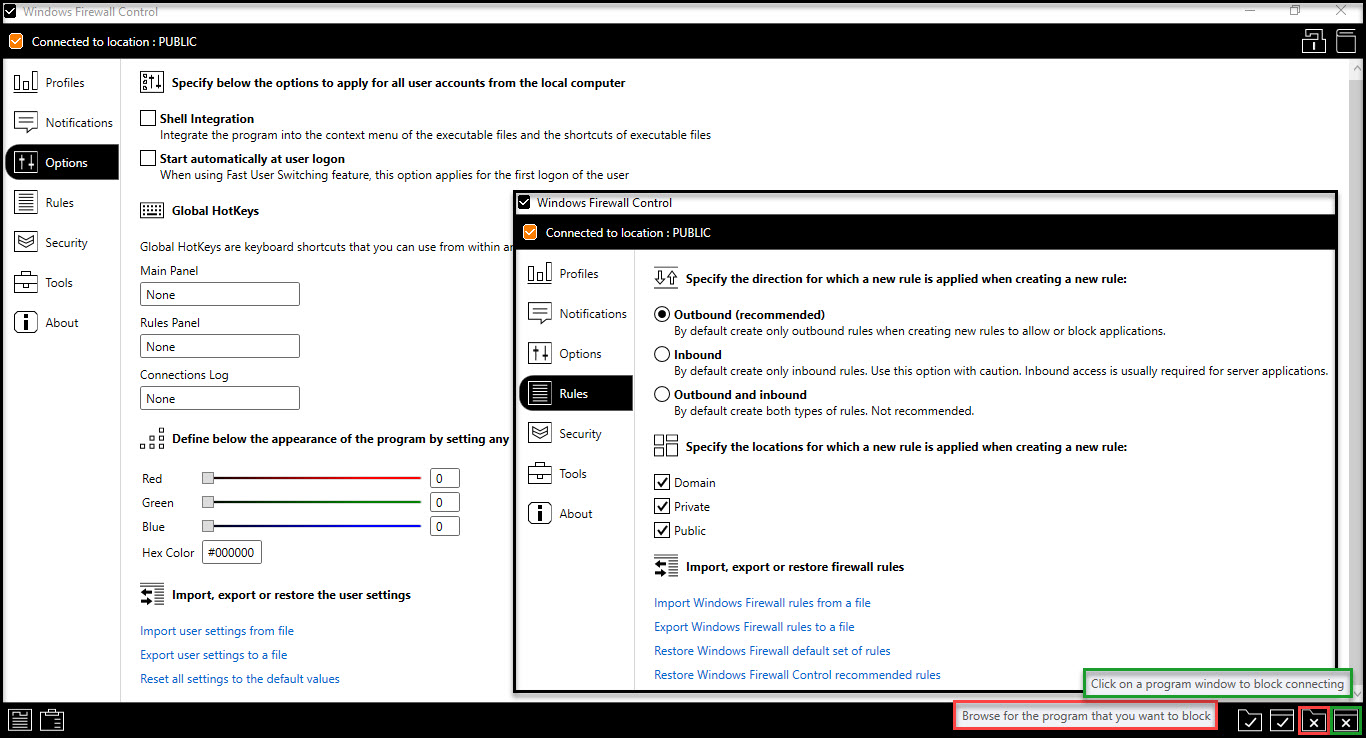Screen dimensions: 1366x738
Task: Click Export user settings to a file
Action: pos(214,655)
